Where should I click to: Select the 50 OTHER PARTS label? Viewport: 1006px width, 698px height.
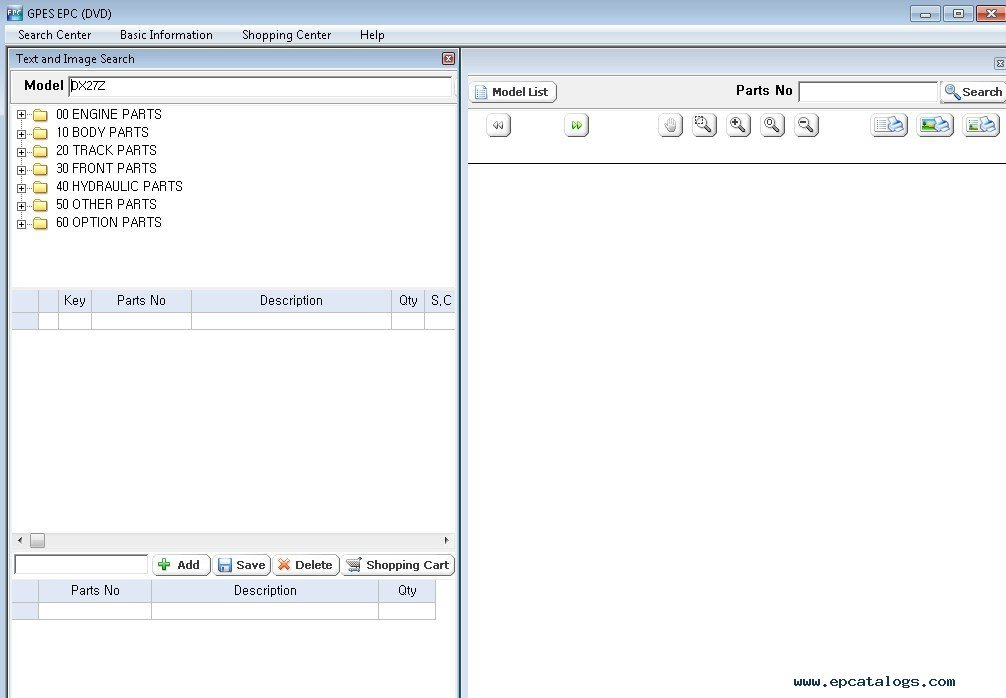(x=107, y=204)
